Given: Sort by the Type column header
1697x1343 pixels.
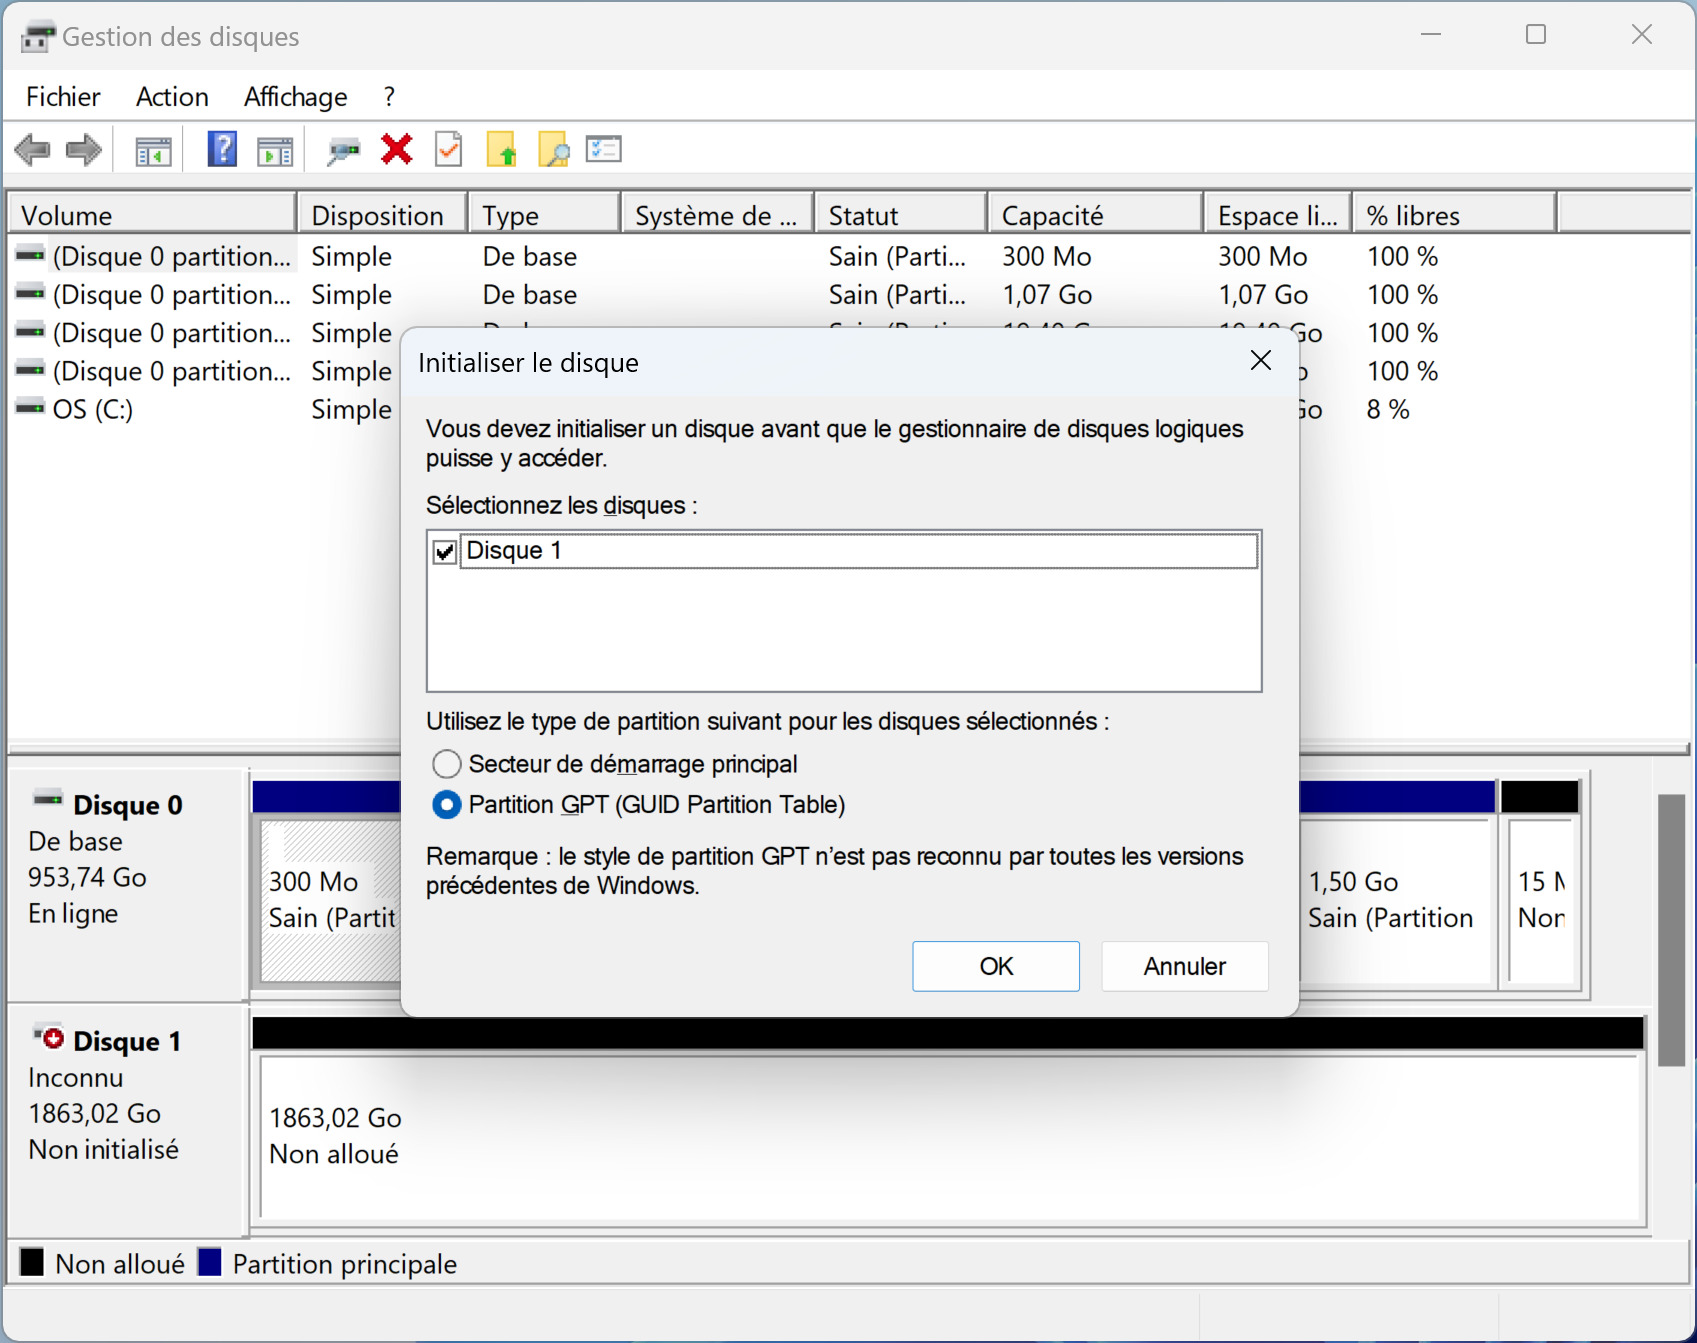Looking at the screenshot, I should [x=544, y=215].
